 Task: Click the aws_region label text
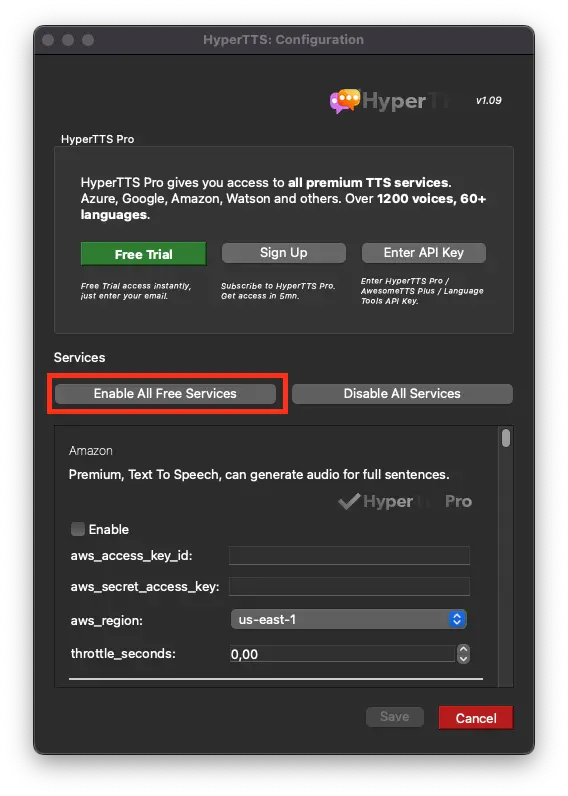point(107,620)
